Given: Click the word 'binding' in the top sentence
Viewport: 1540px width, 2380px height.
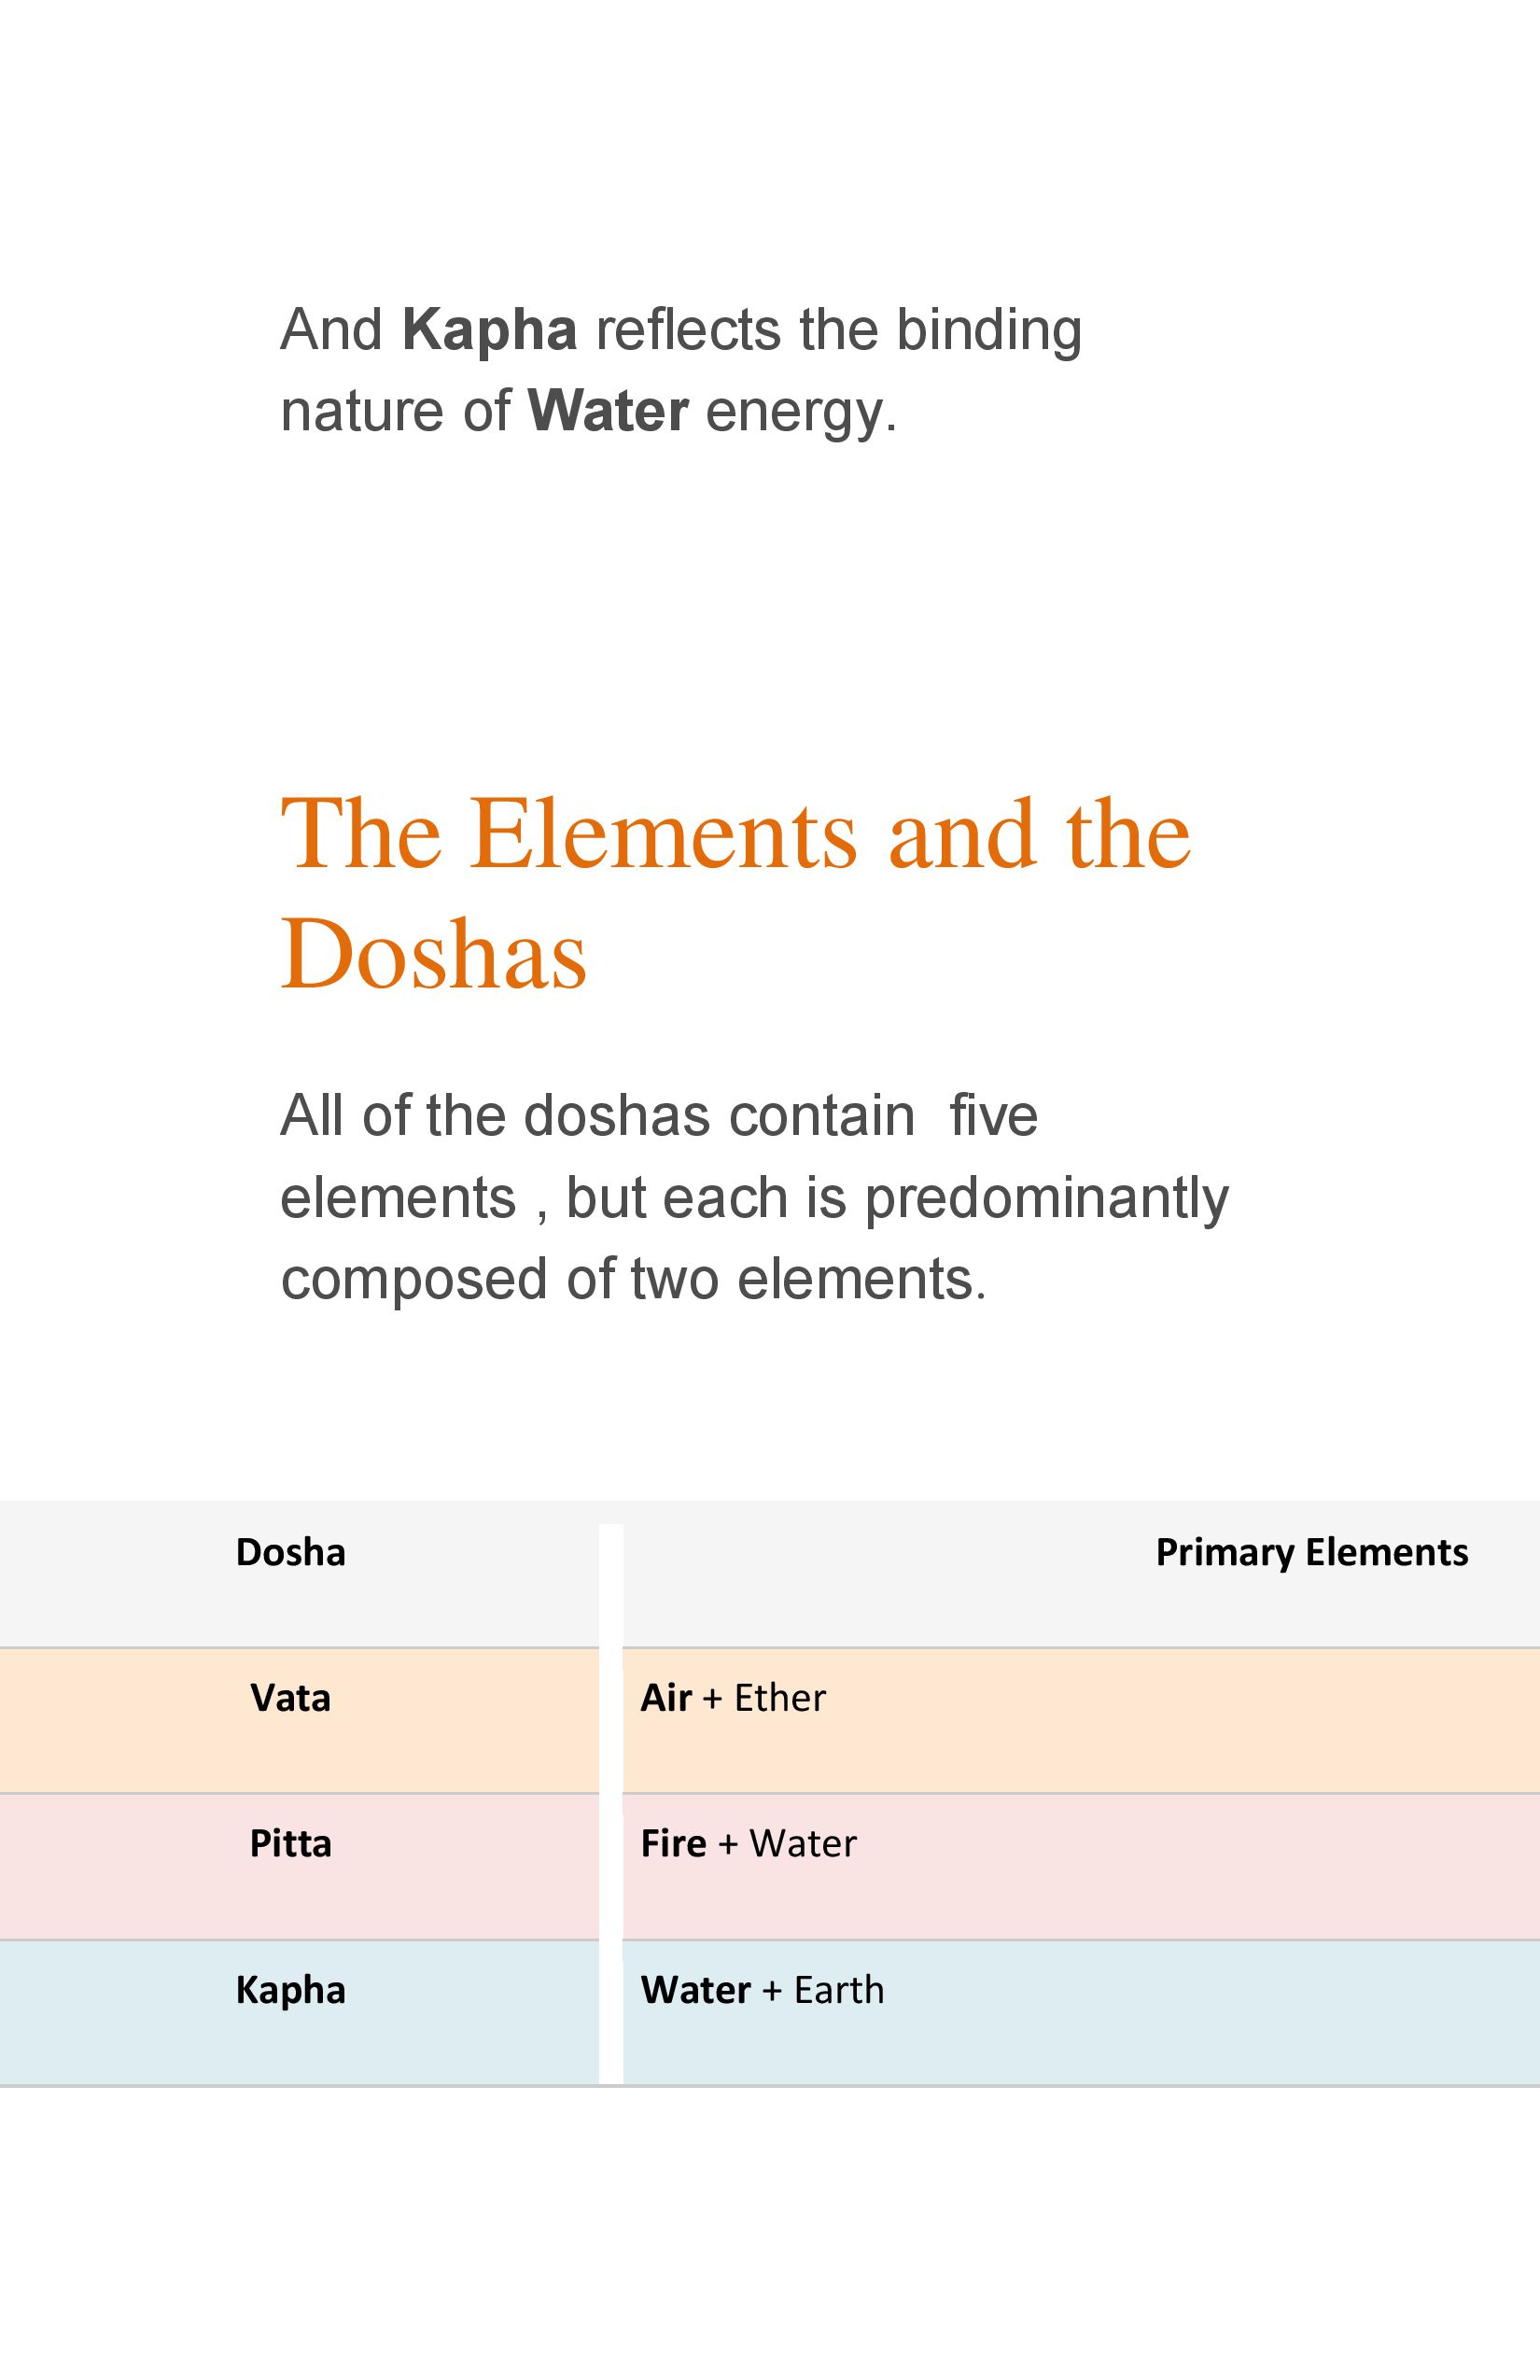Looking at the screenshot, I should [x=989, y=330].
